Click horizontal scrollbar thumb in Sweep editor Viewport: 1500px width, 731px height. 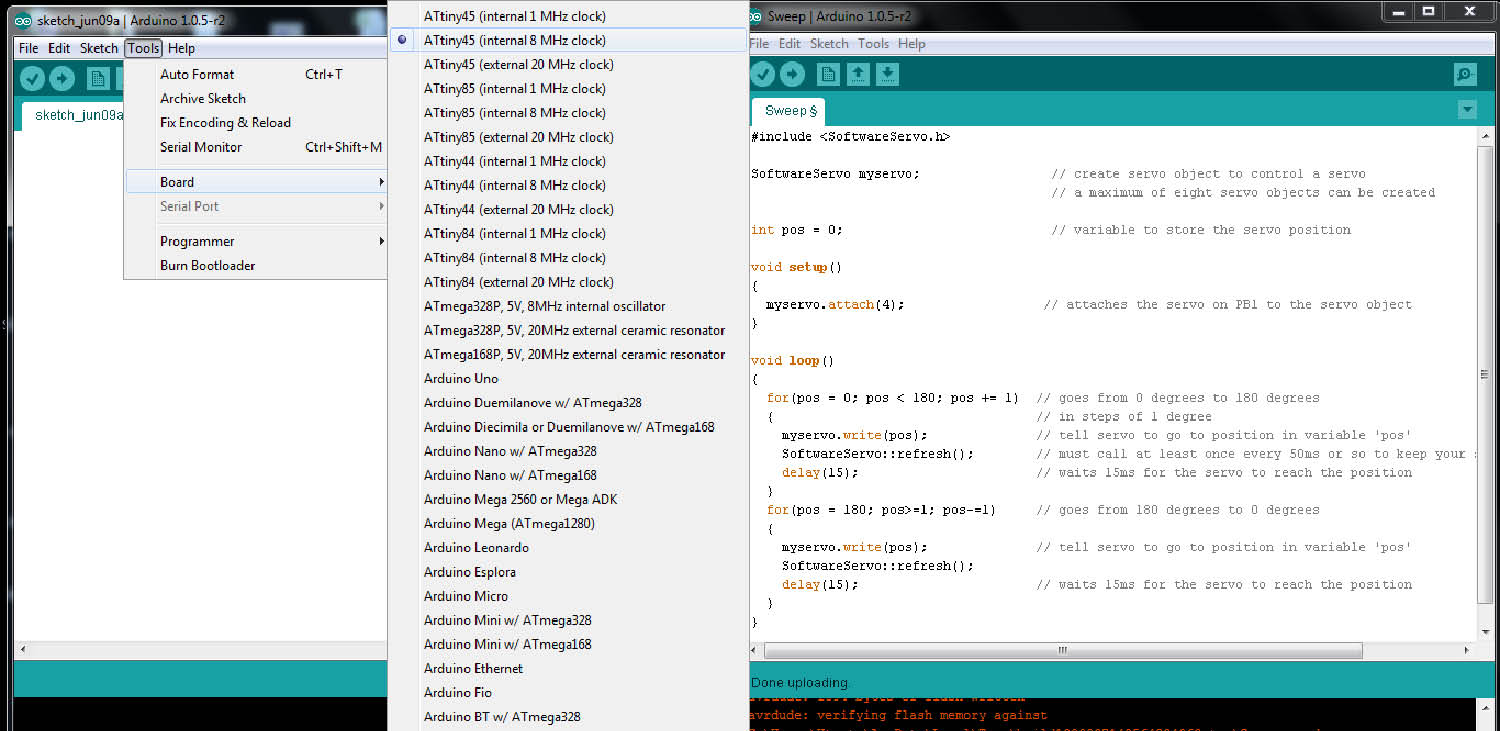coord(1062,650)
